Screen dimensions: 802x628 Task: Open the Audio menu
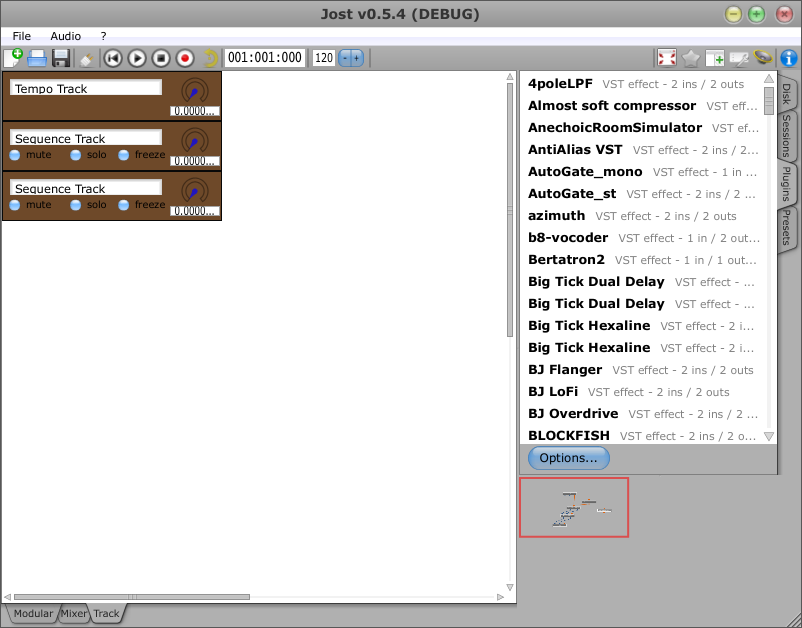click(66, 36)
